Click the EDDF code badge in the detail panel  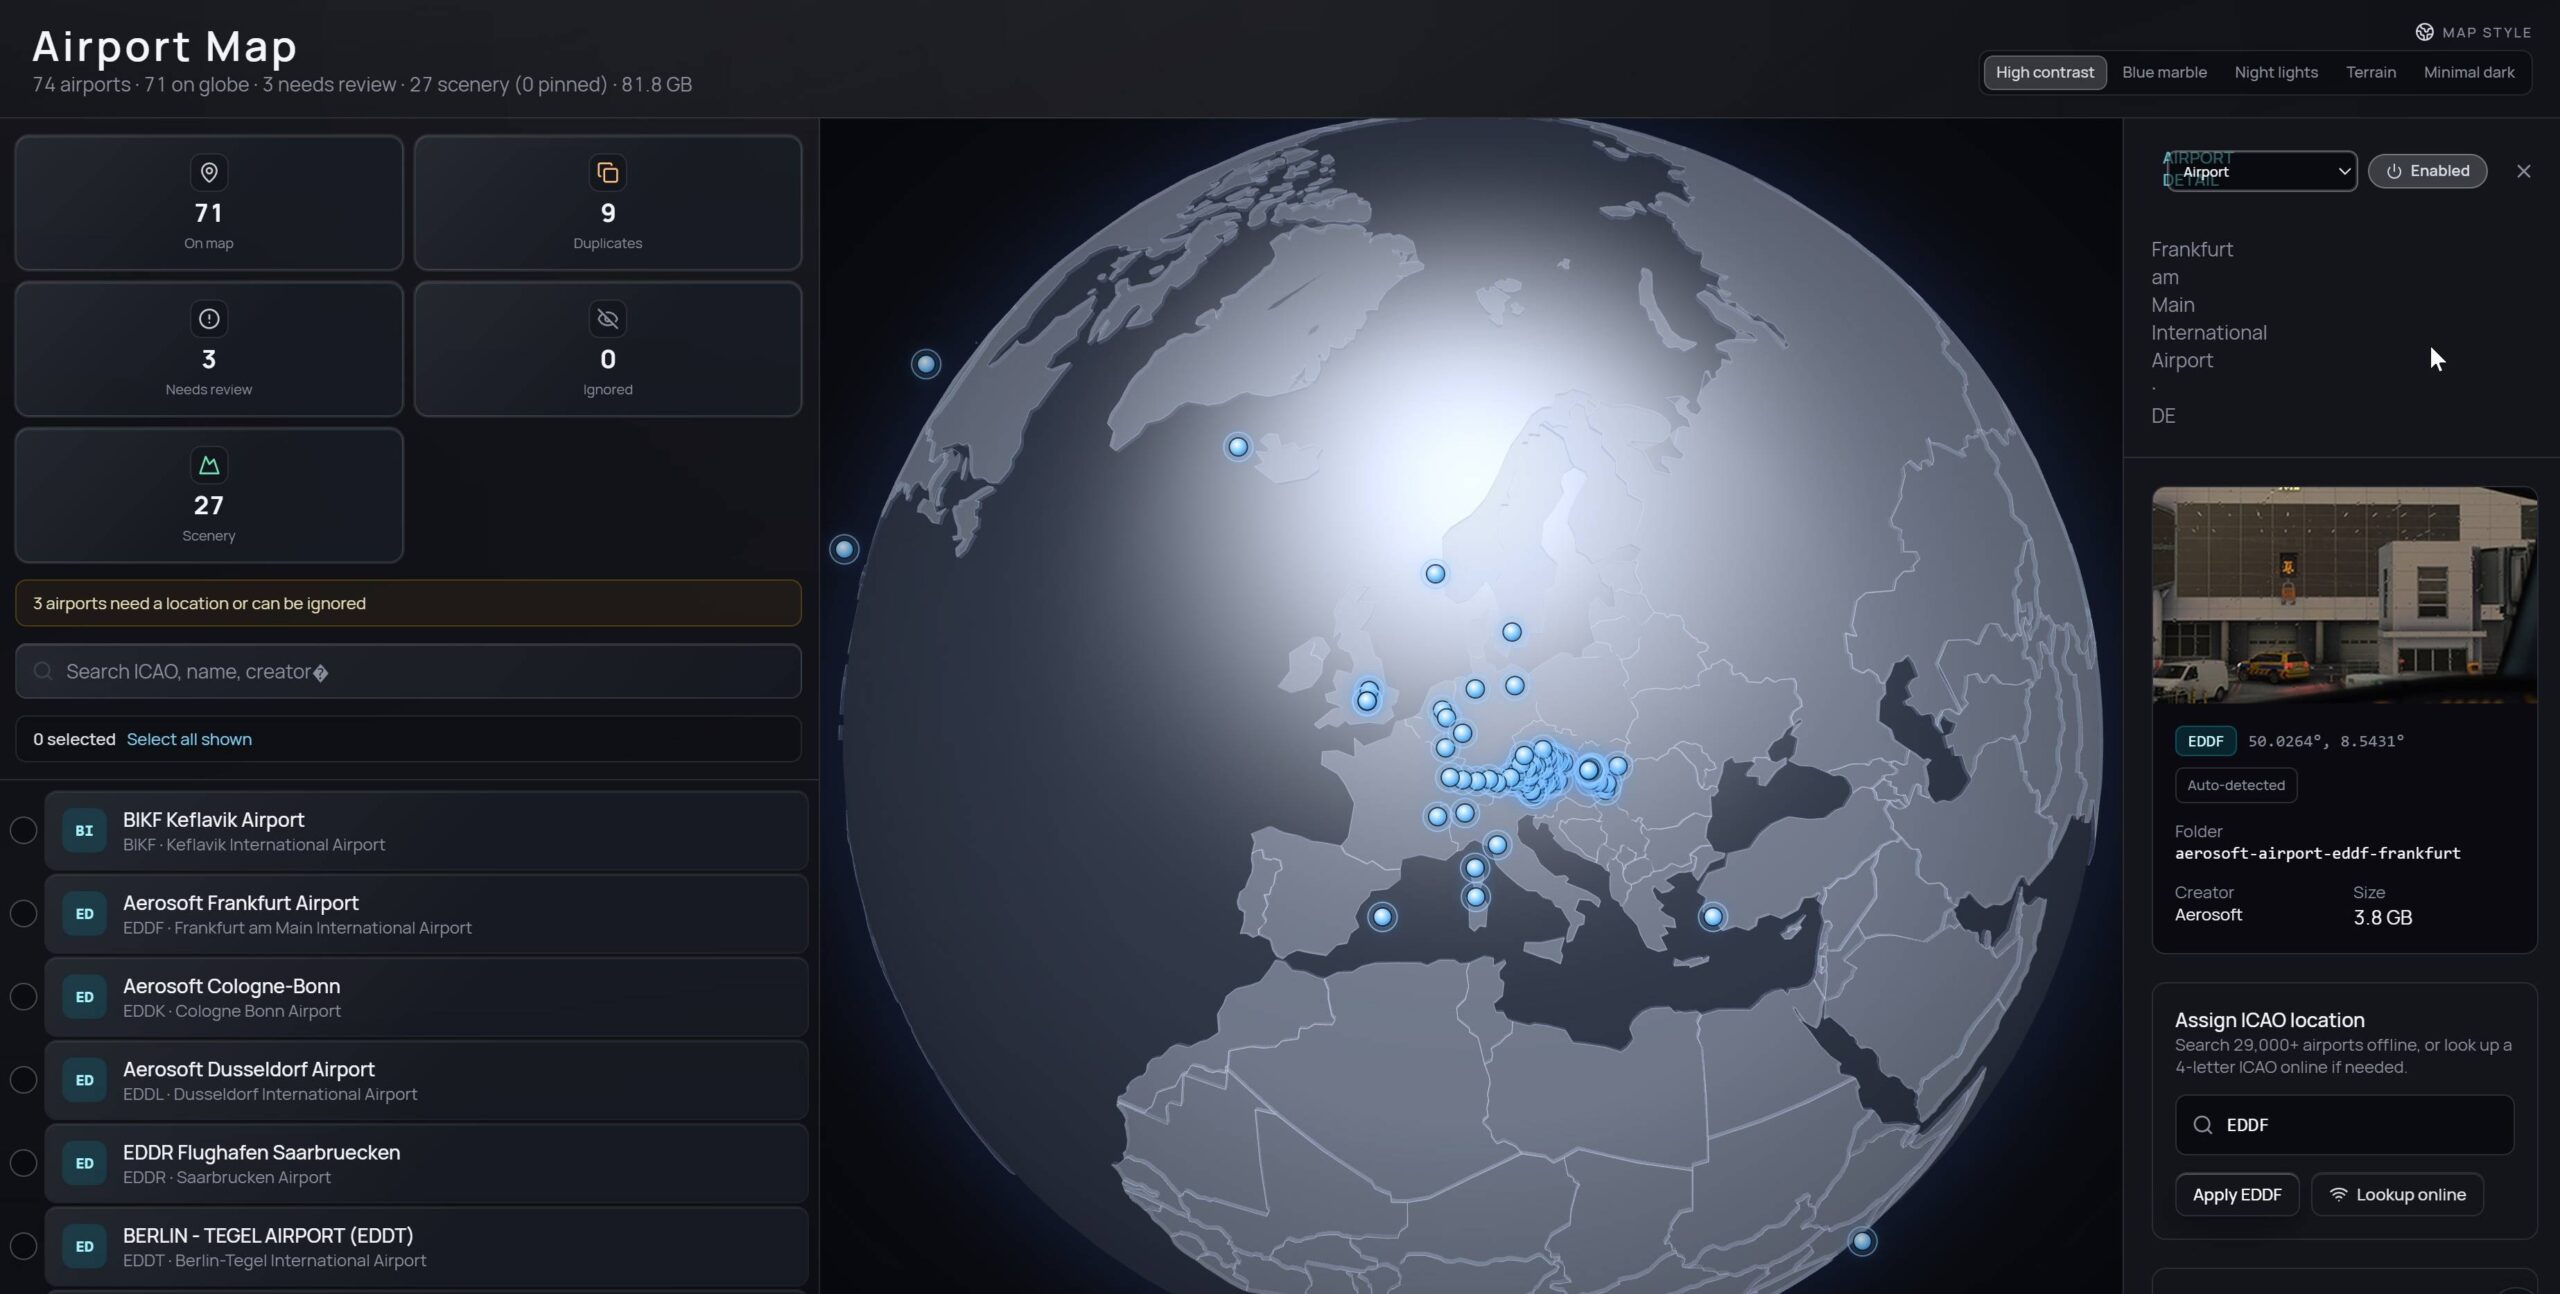(2205, 741)
